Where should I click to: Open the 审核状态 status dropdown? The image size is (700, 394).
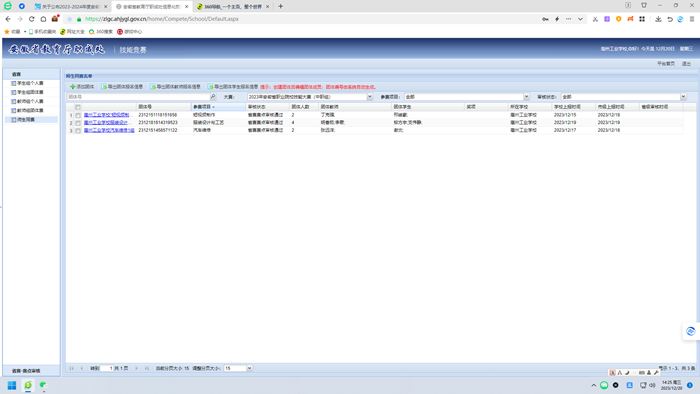[683, 96]
